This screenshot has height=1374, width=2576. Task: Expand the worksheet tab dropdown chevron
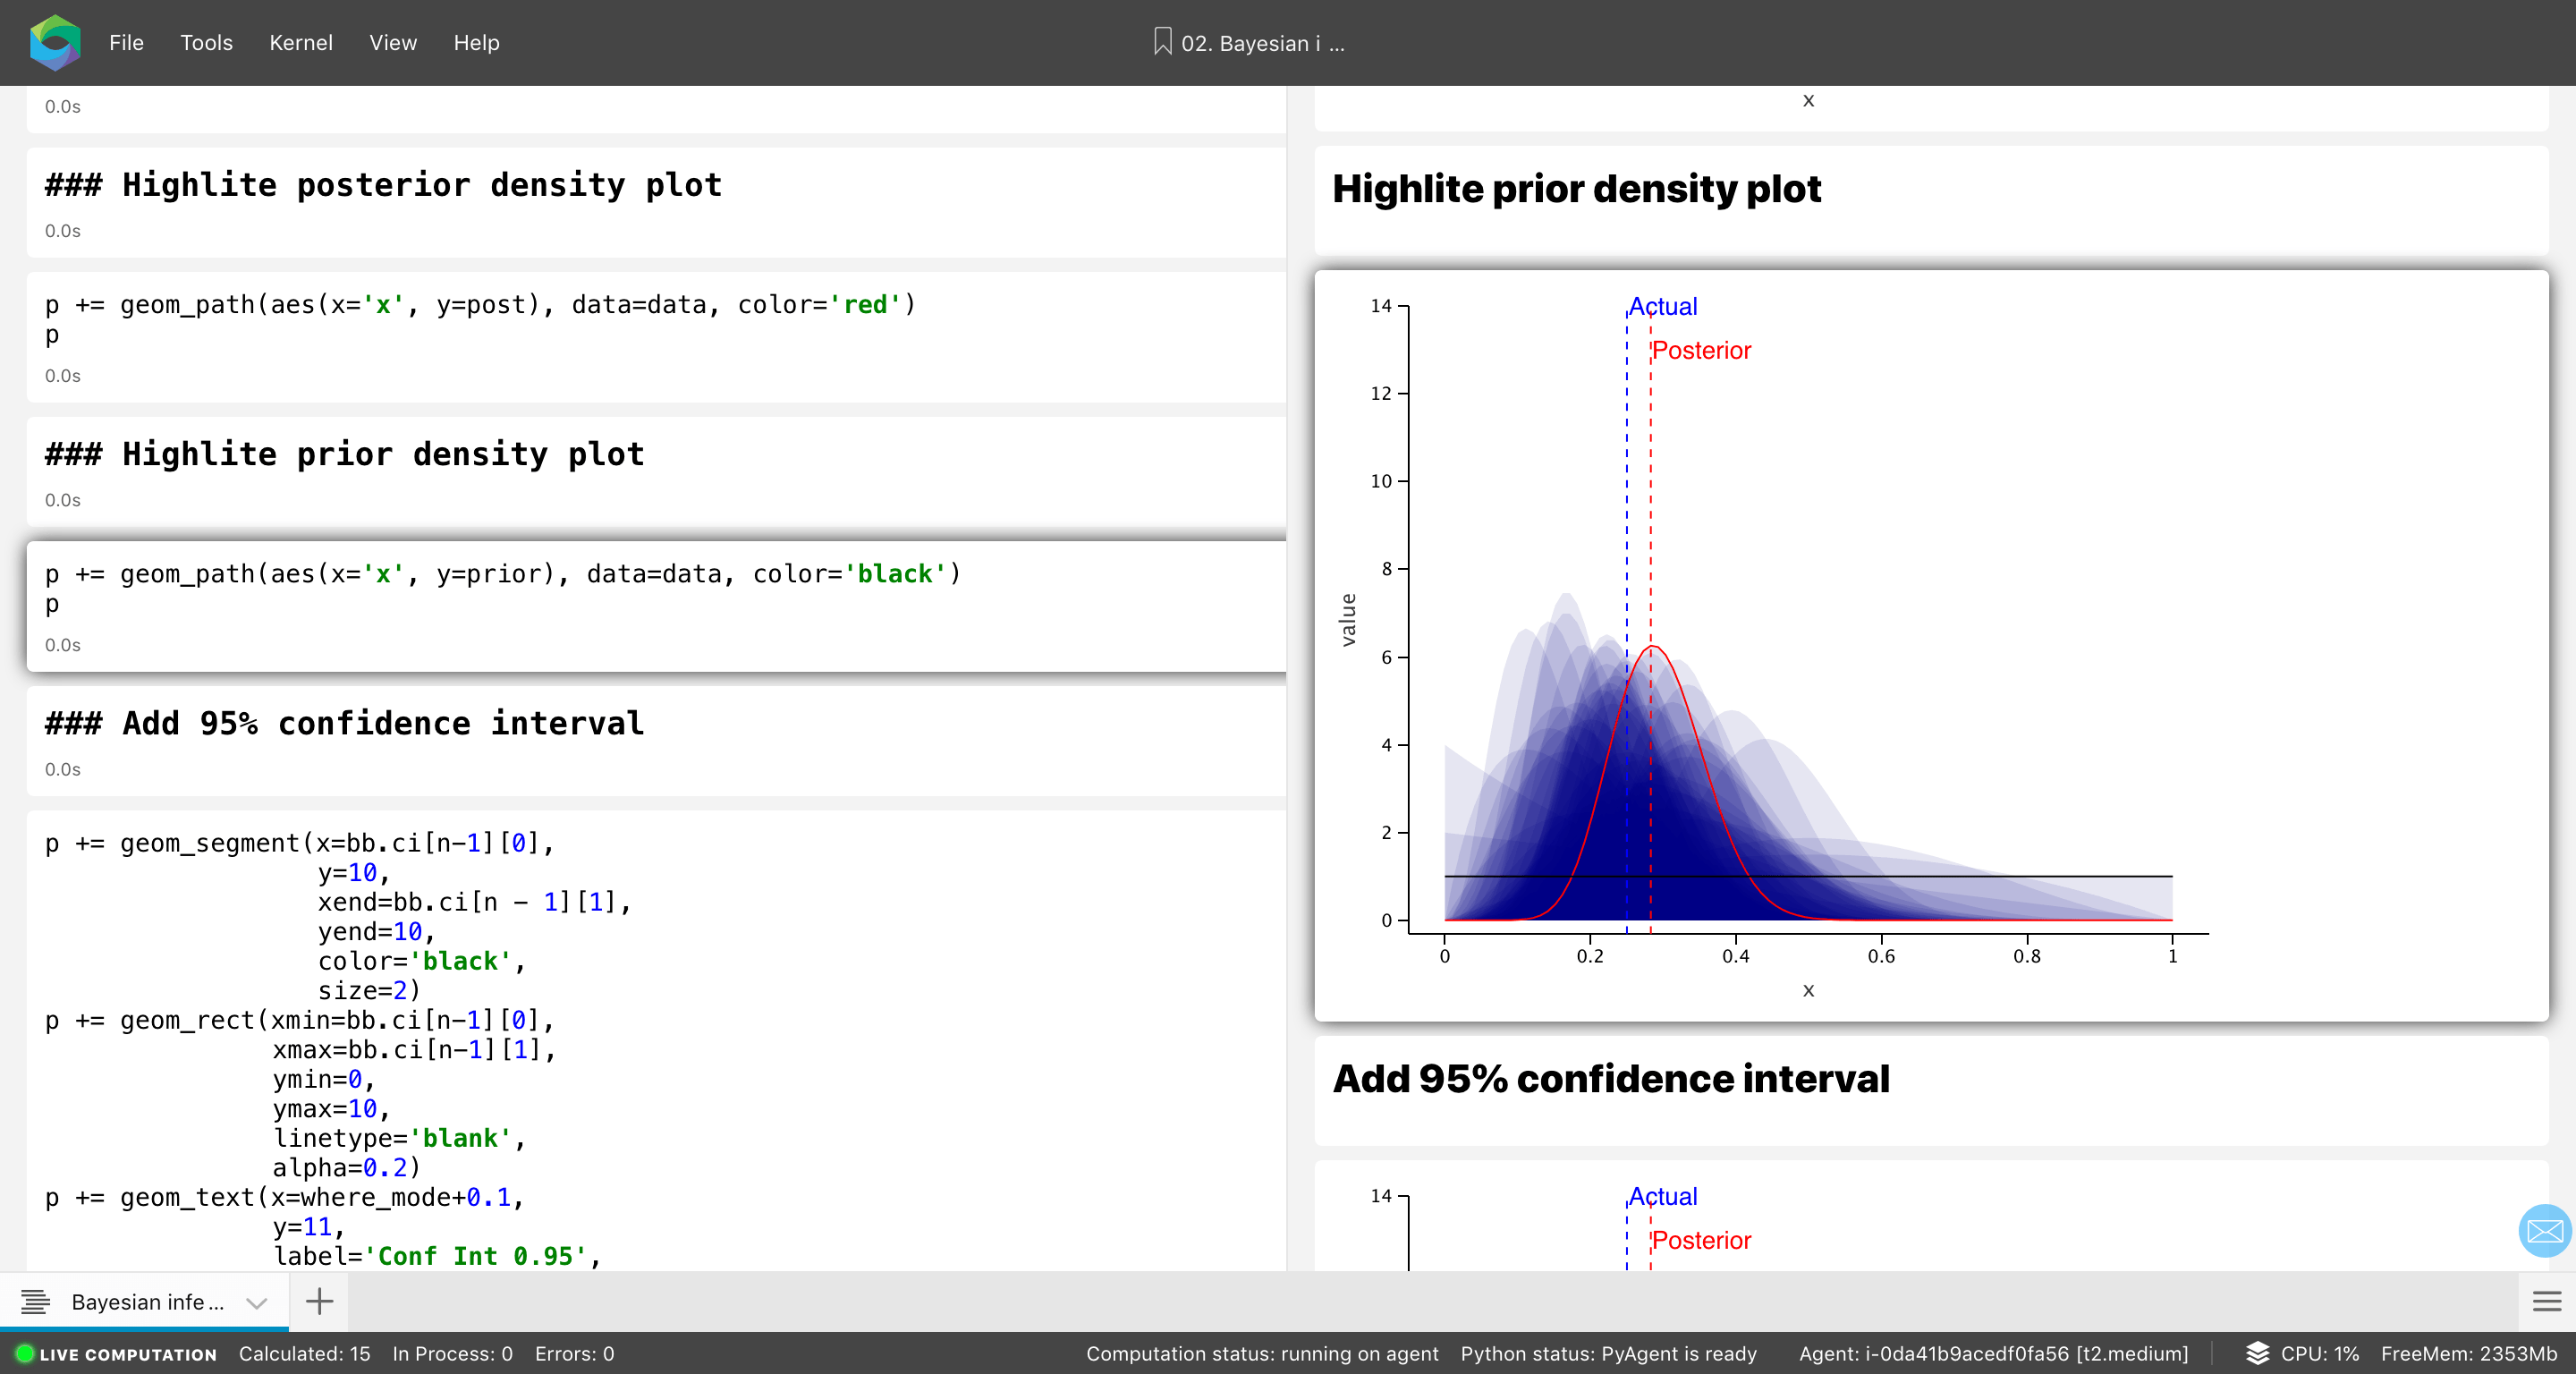coord(257,1303)
